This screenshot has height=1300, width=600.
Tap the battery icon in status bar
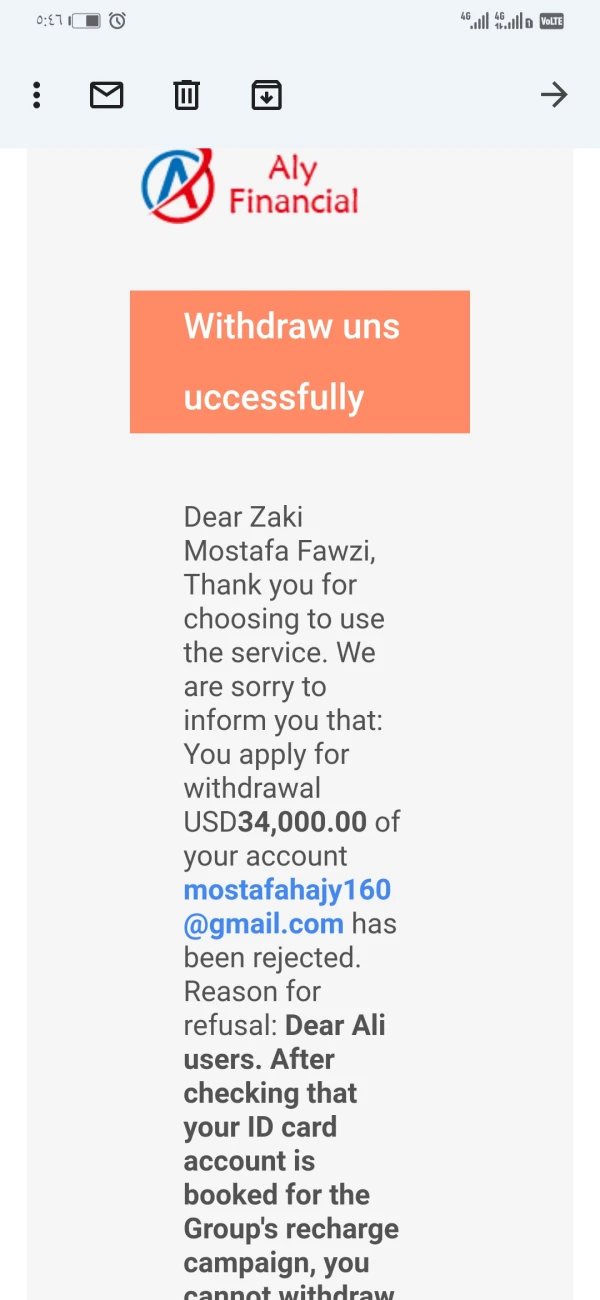[87, 20]
